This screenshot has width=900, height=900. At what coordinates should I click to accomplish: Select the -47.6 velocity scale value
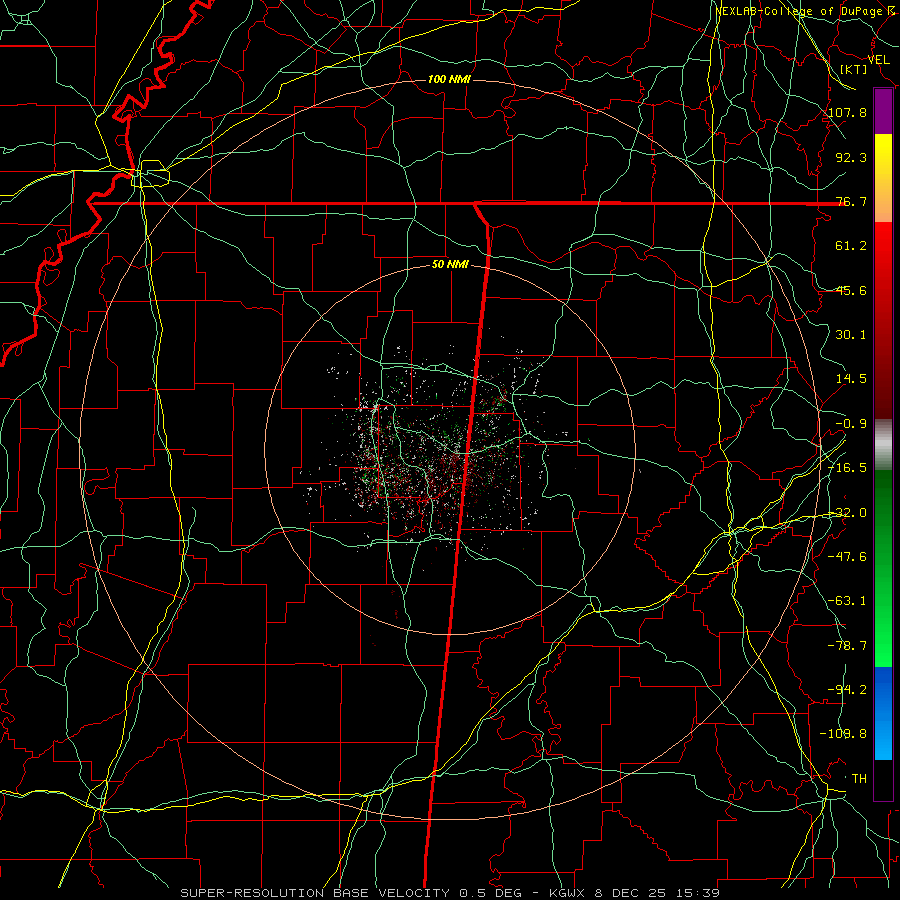[848, 557]
